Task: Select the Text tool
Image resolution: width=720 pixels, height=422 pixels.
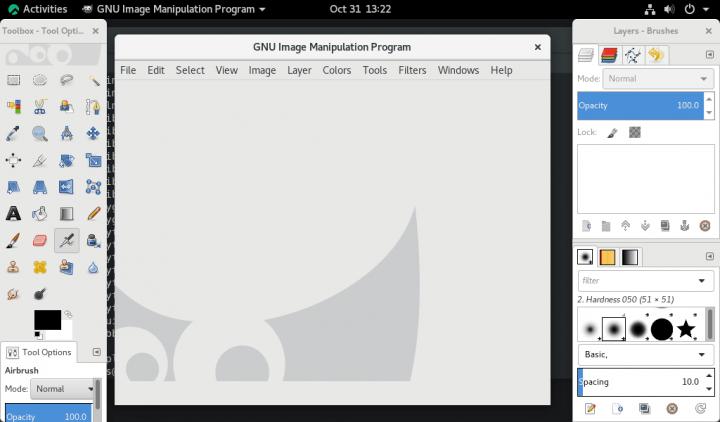Action: point(13,213)
